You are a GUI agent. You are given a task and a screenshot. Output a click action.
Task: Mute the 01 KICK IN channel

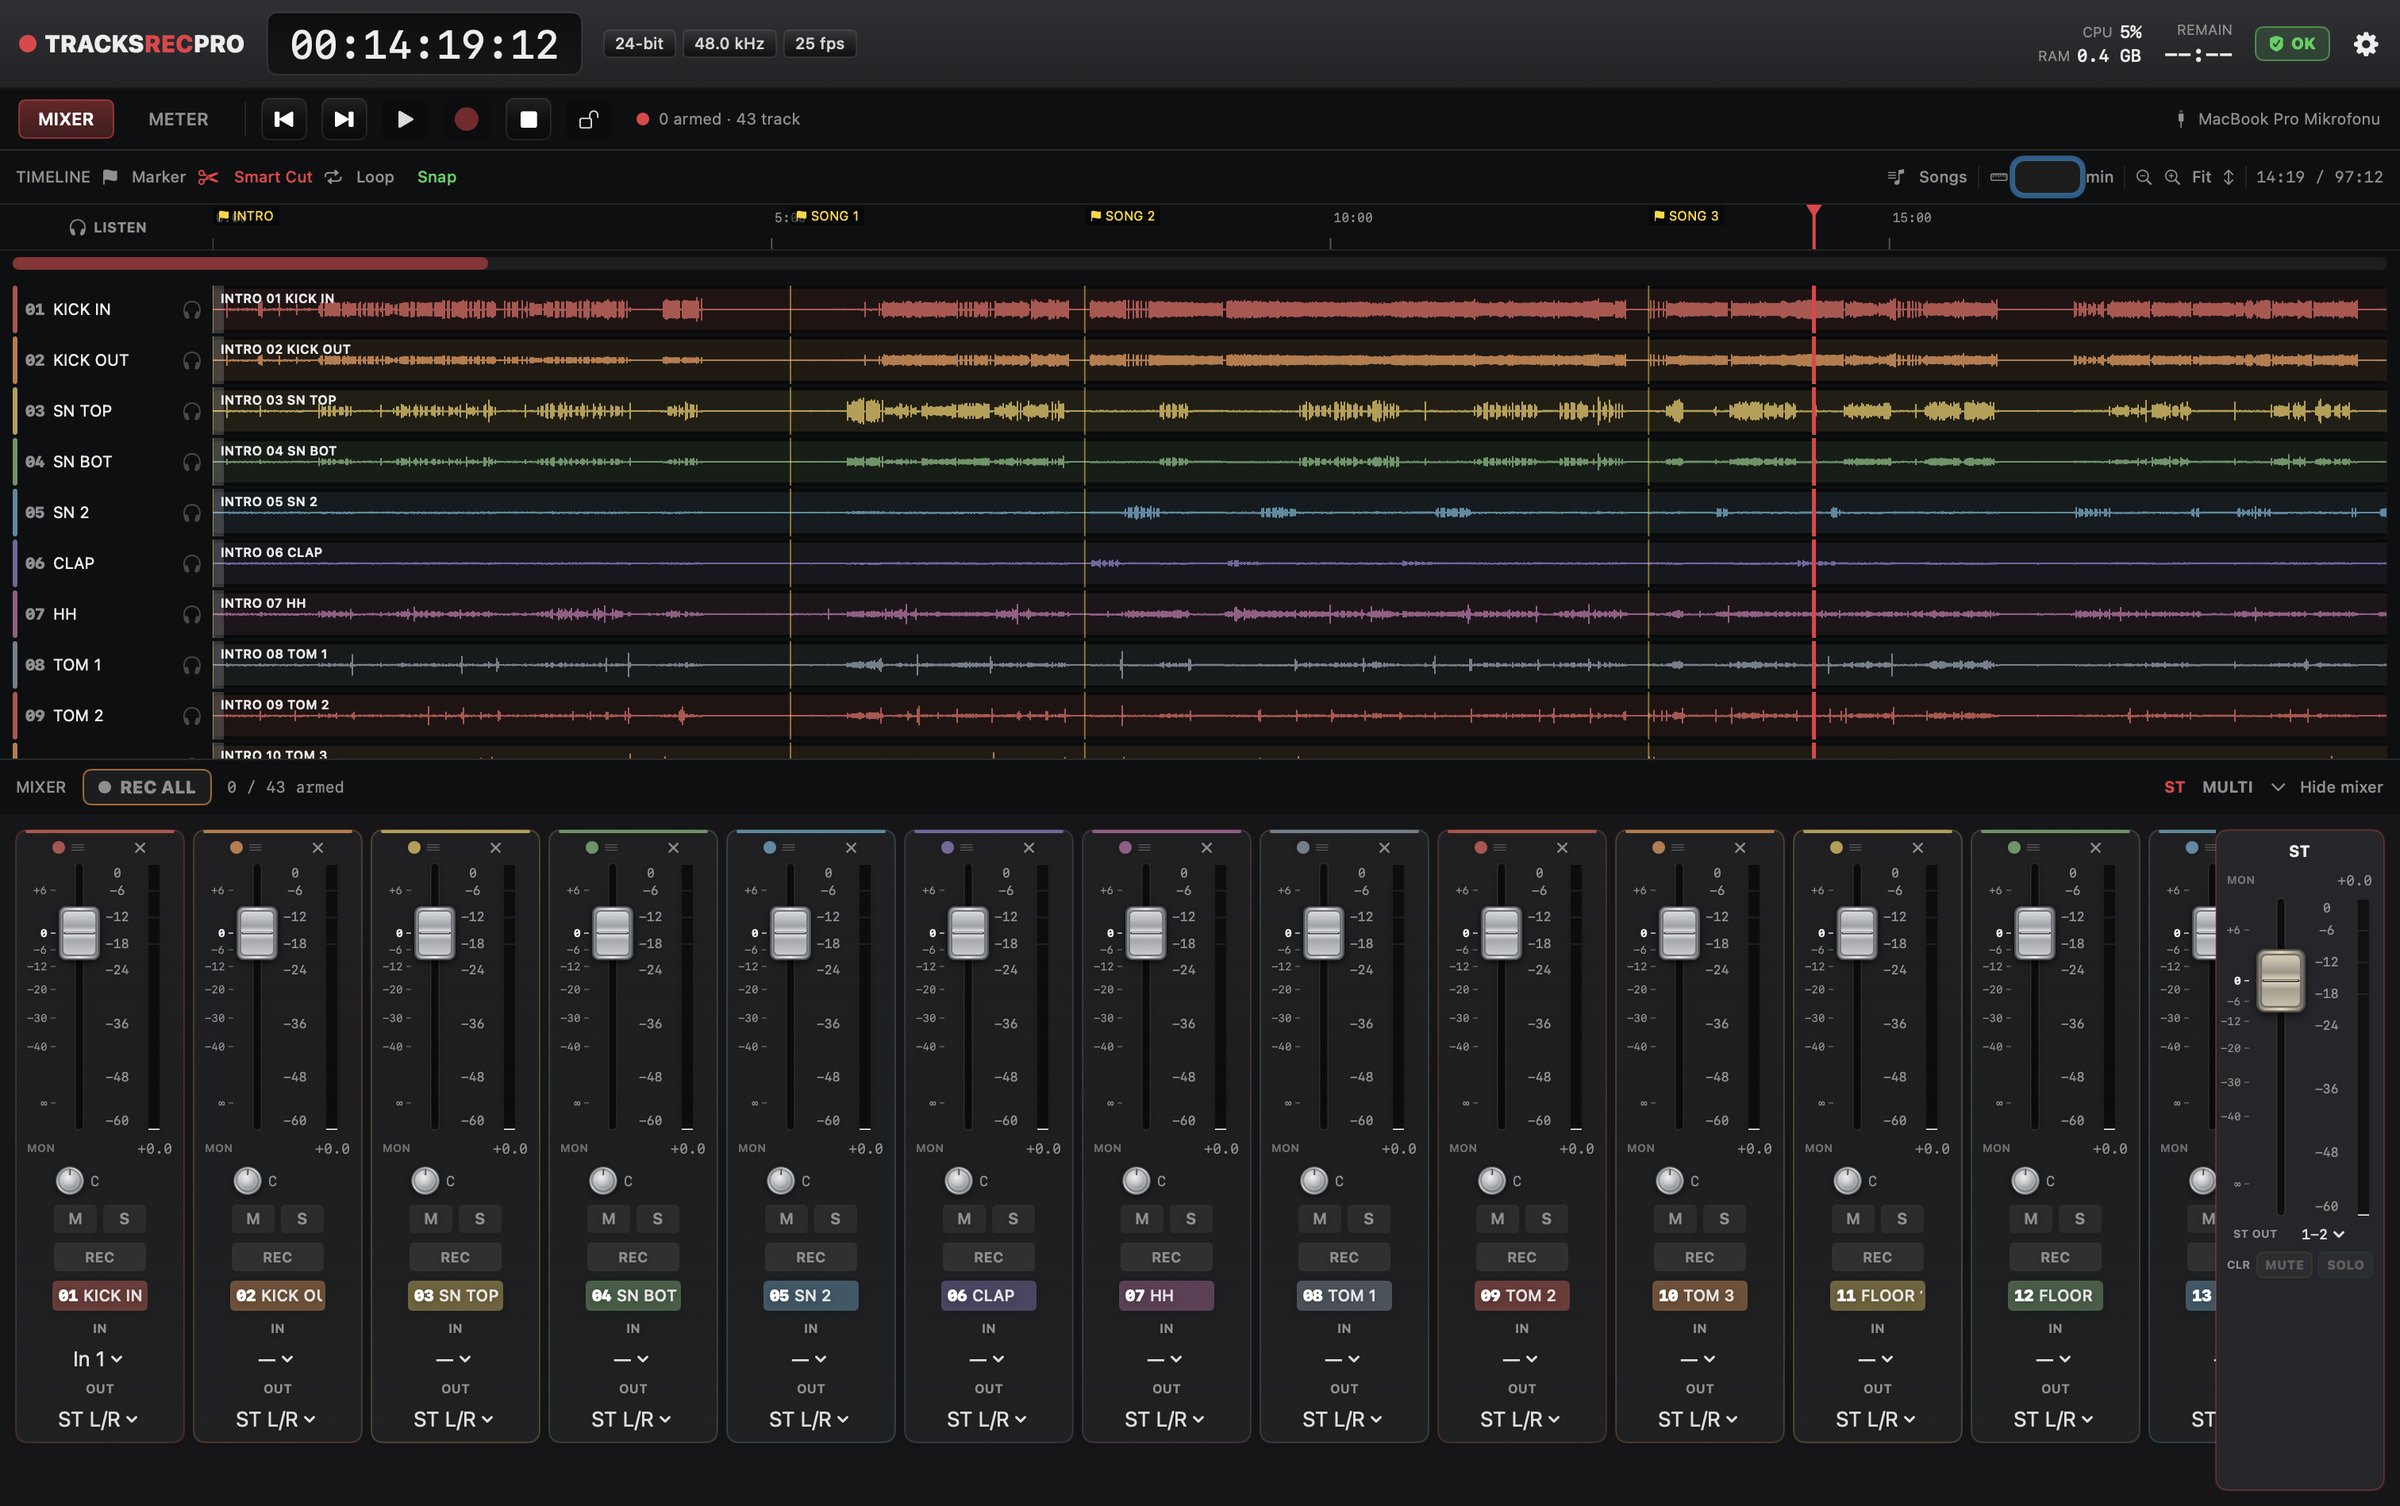75,1219
